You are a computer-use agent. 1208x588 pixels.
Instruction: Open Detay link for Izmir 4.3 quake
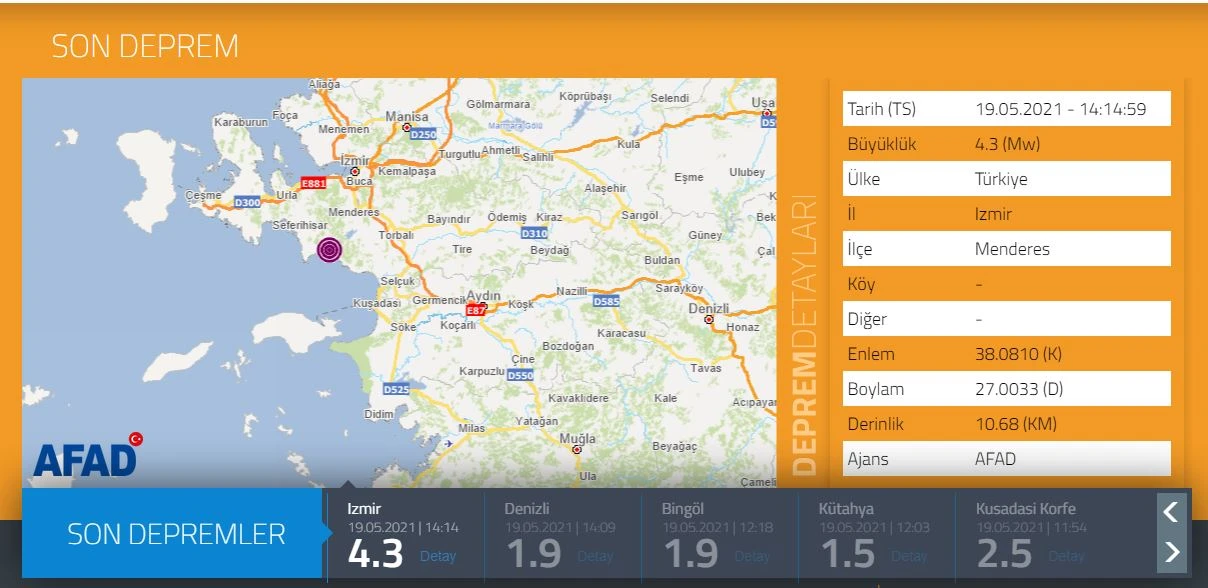[438, 556]
